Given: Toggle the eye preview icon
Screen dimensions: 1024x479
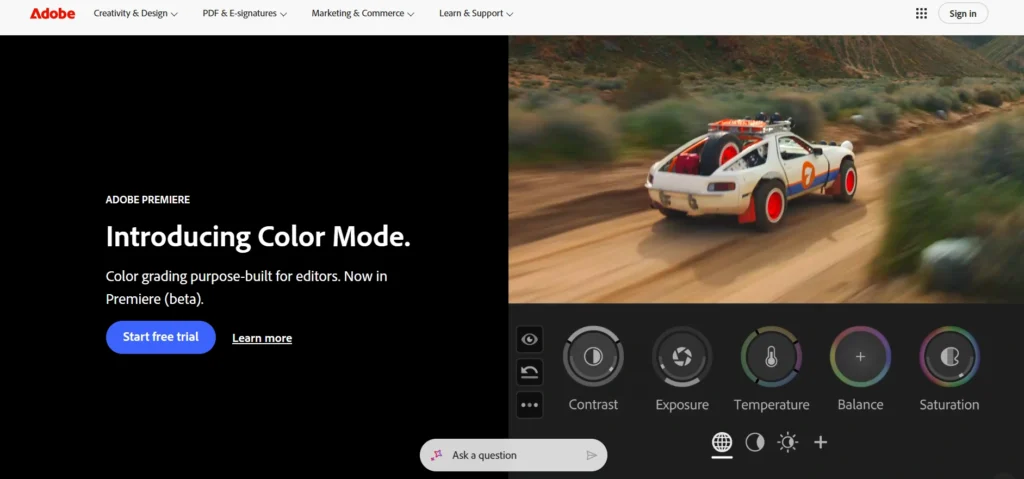Looking at the screenshot, I should [x=529, y=339].
